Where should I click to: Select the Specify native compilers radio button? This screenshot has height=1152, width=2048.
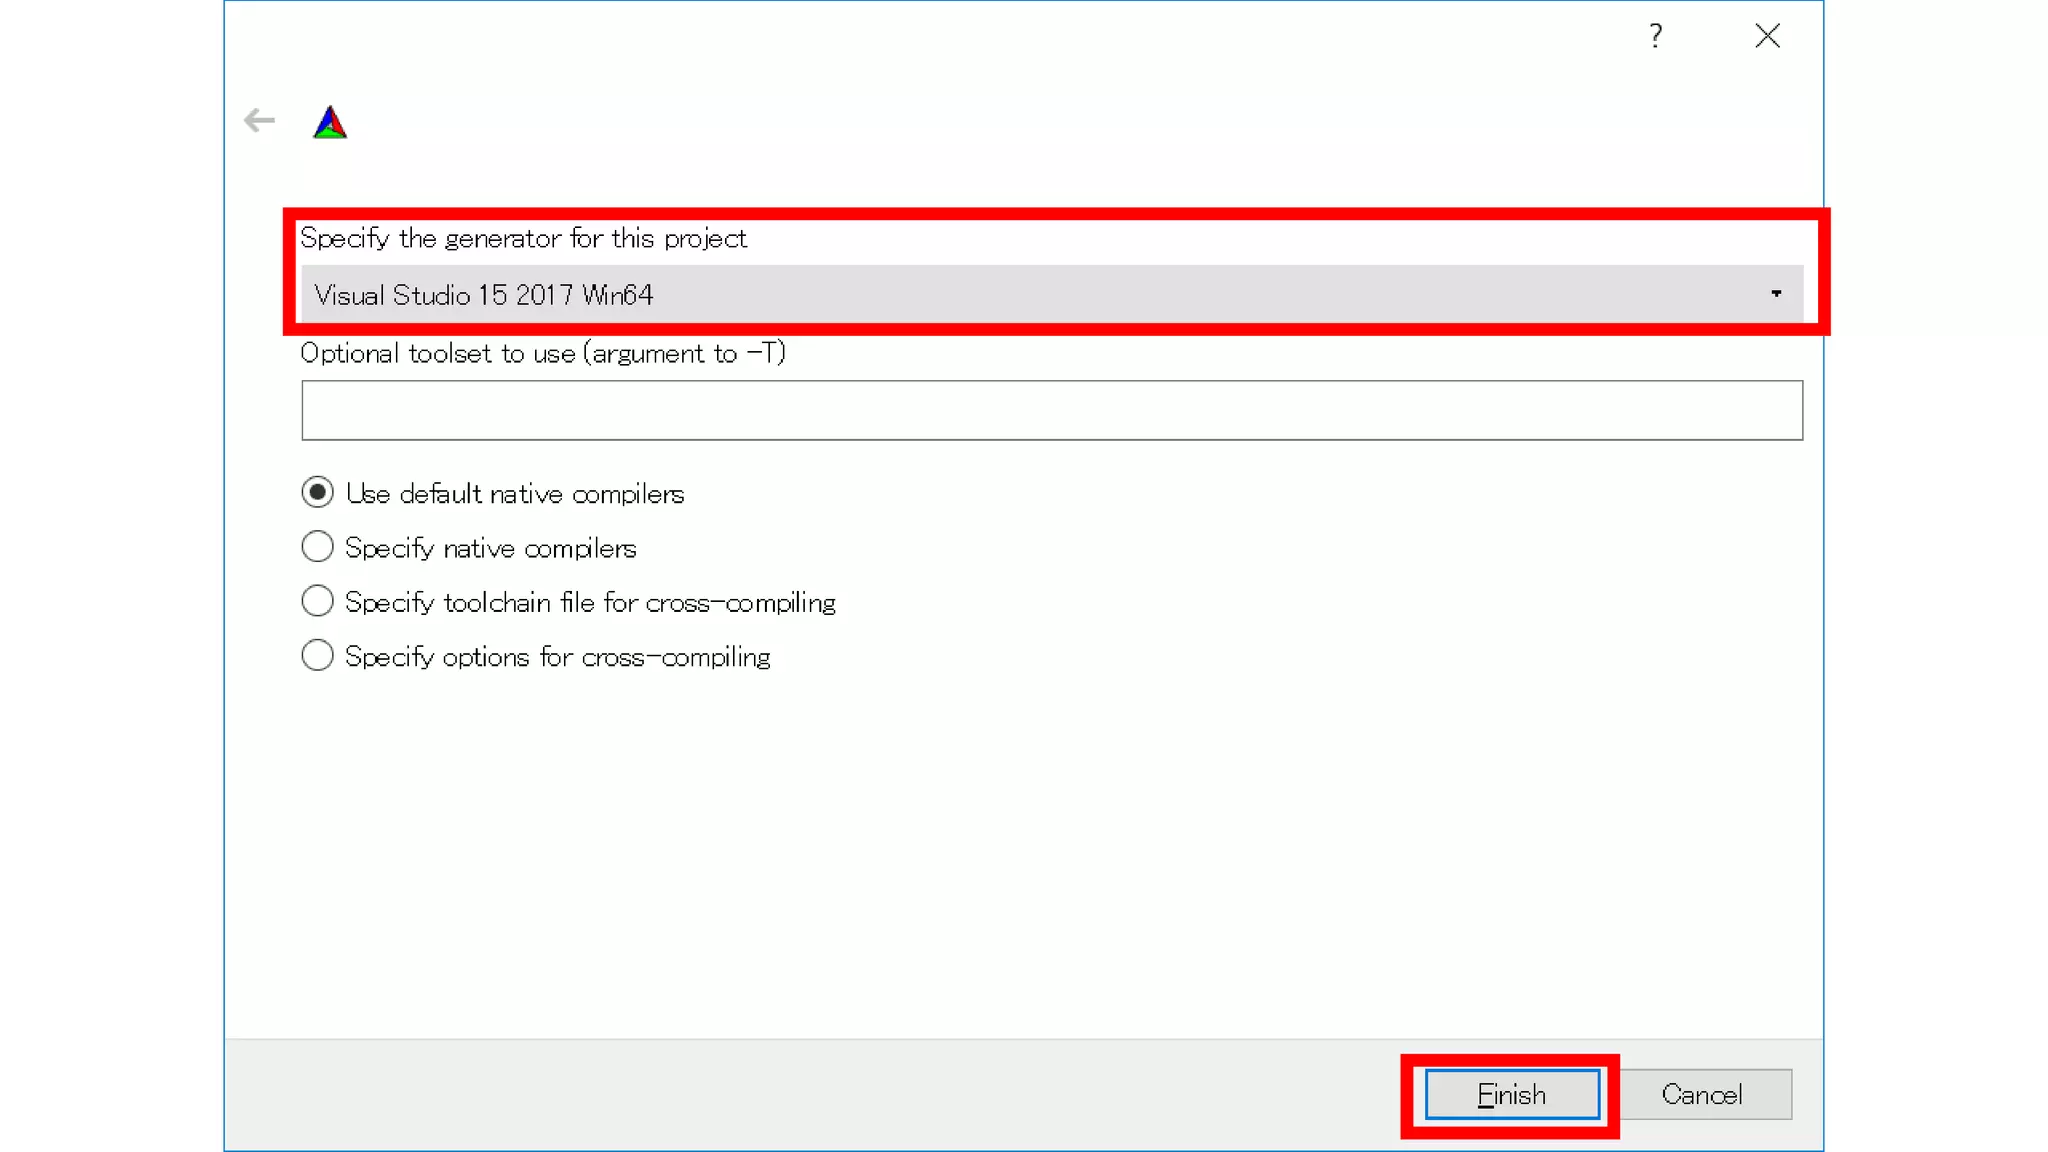coord(317,547)
